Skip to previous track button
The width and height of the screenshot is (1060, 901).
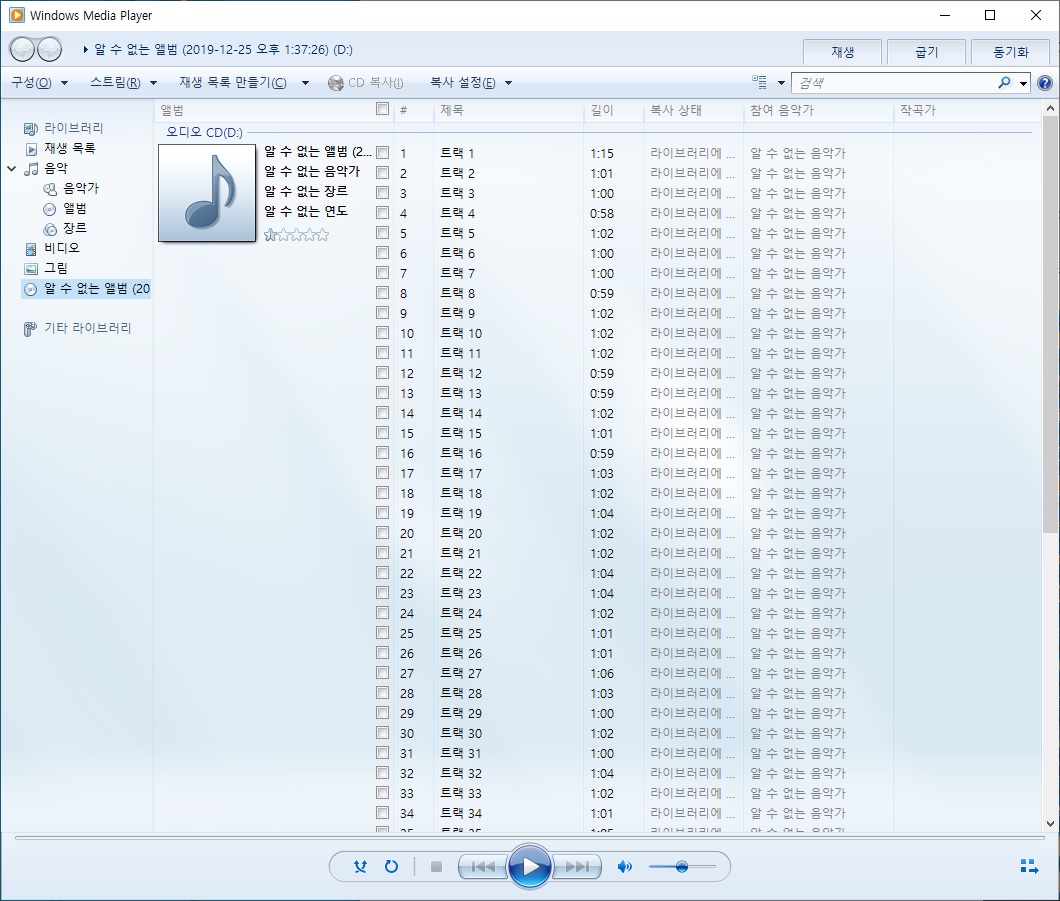coord(483,867)
